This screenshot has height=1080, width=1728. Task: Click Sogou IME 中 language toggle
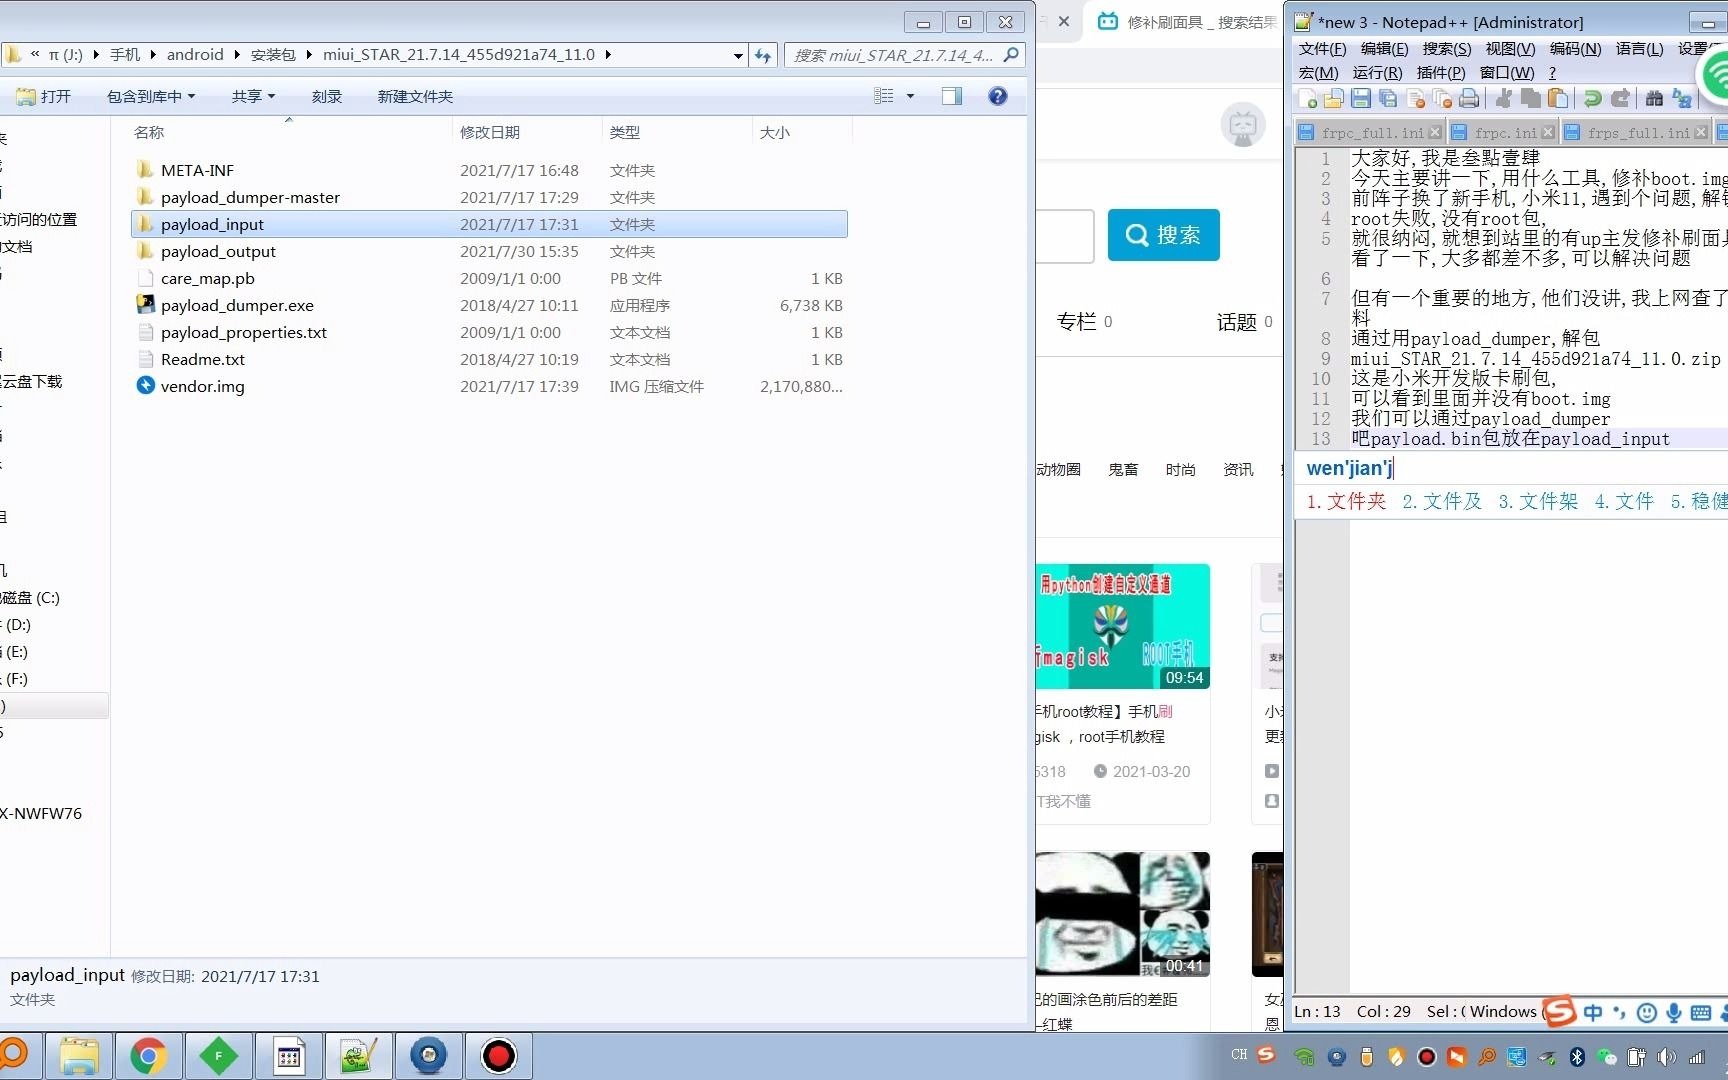[1592, 1012]
